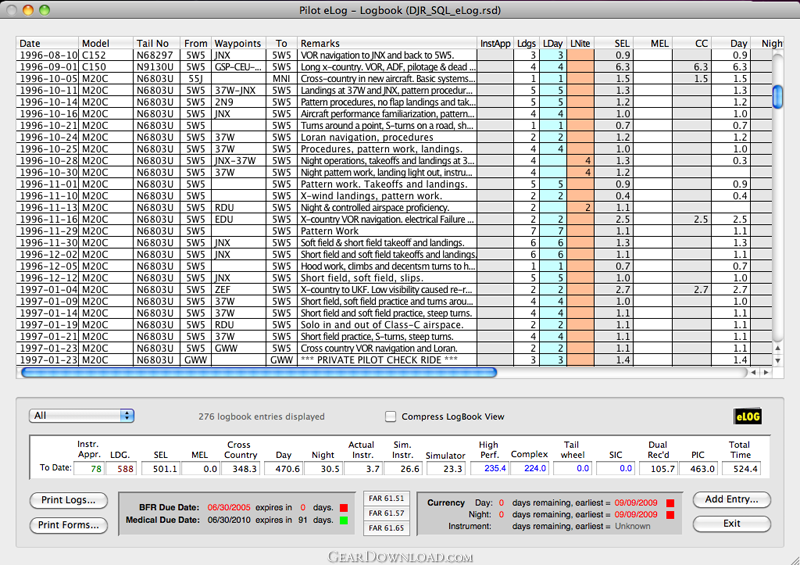Screen dimensions: 800x565
Task: Open the FAR 61.65 report
Action: (386, 528)
